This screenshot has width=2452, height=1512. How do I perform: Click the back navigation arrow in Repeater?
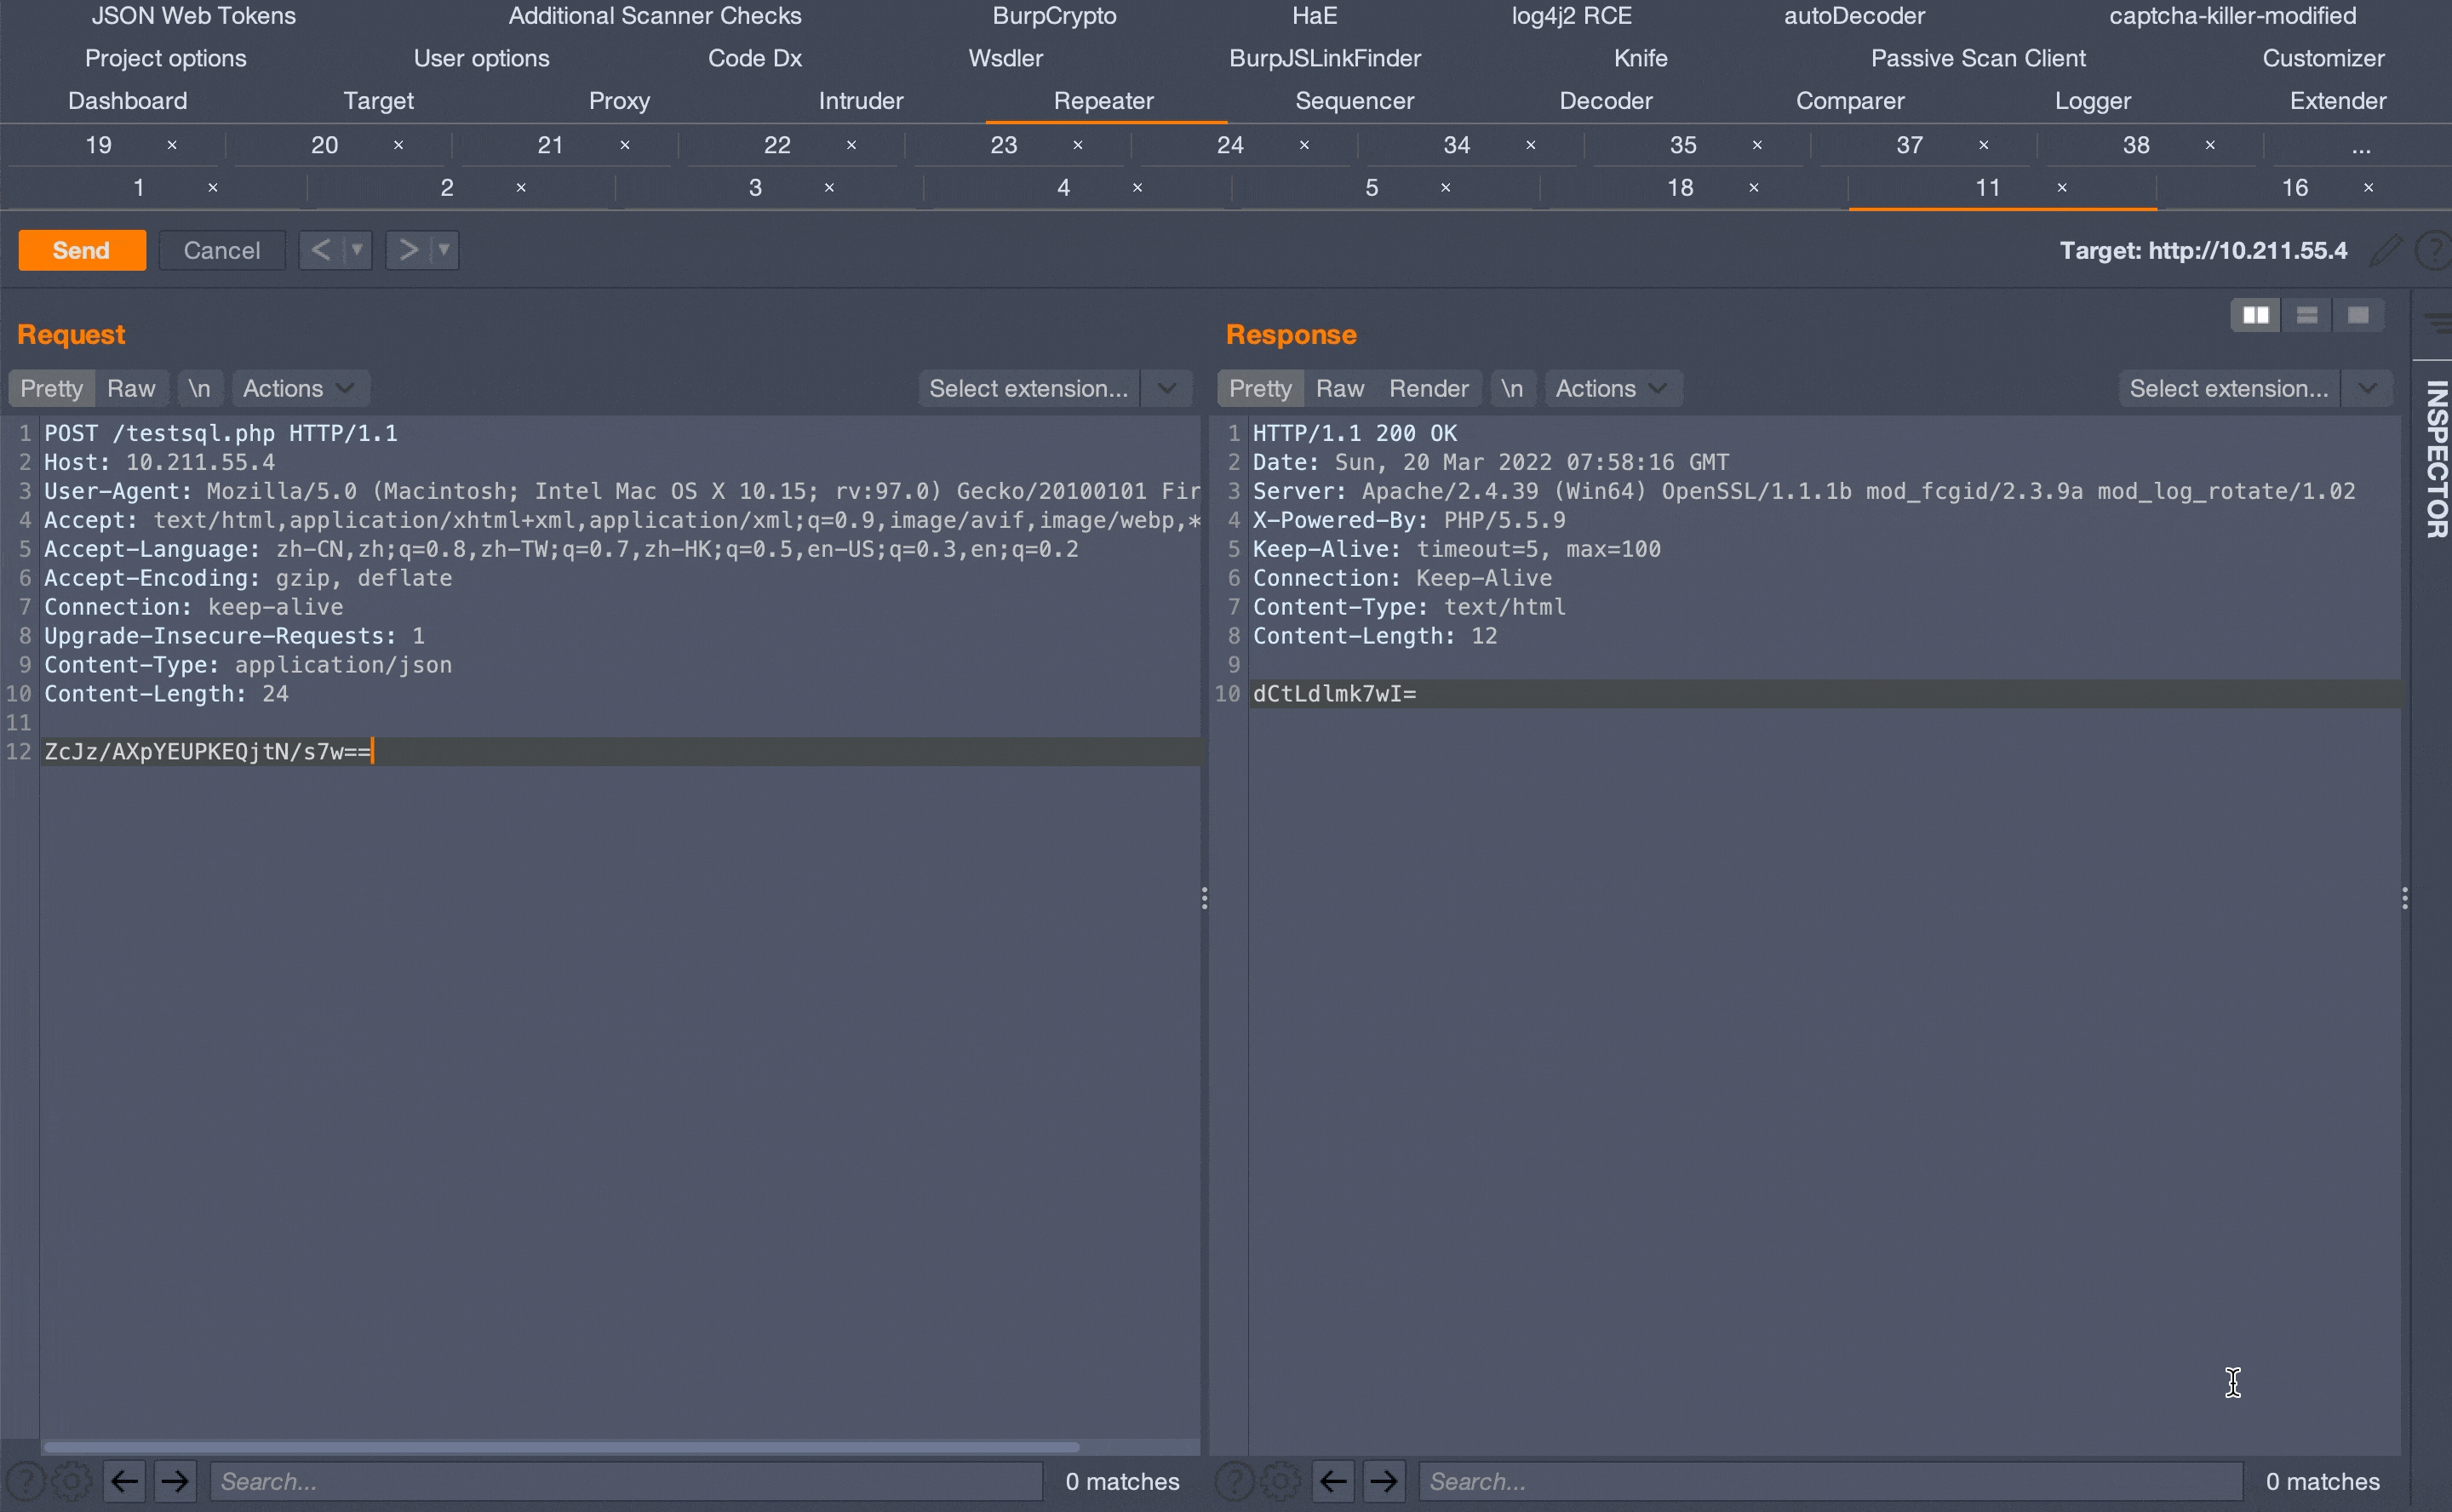coord(320,250)
